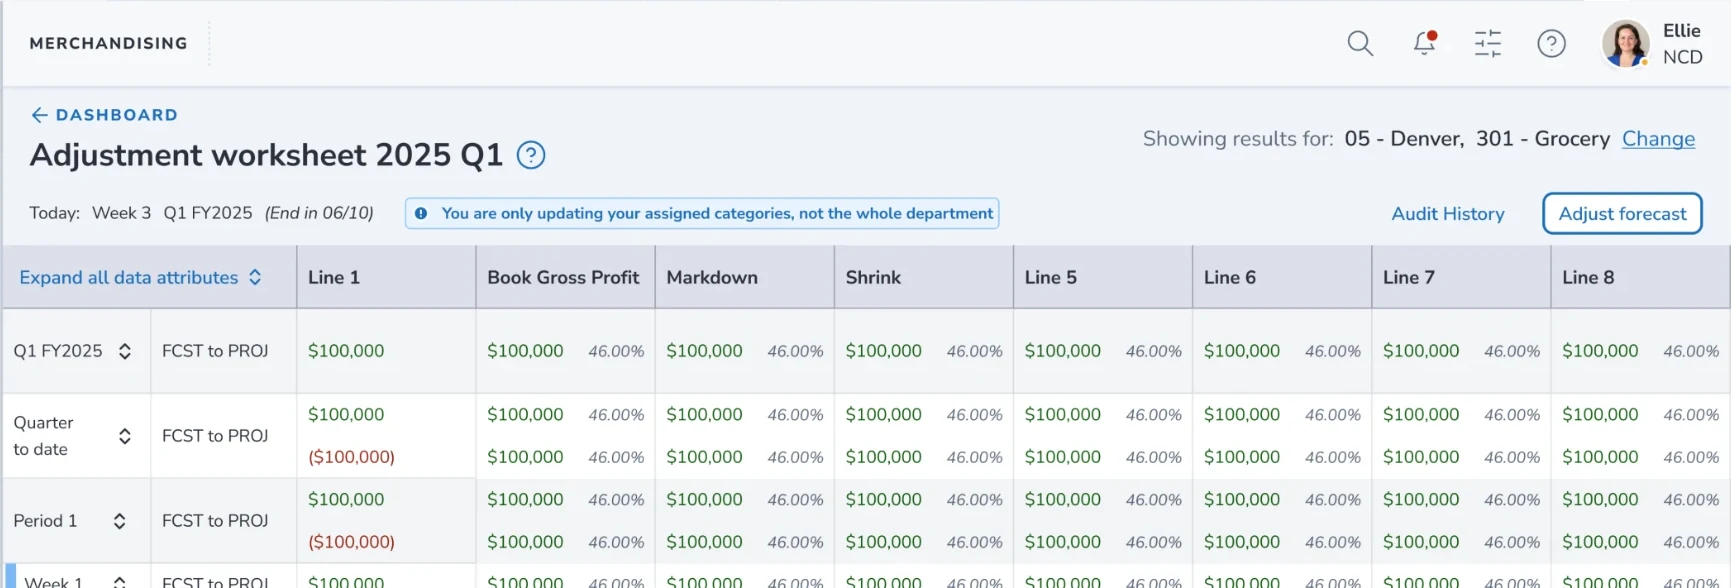
Task: Click Line 8 46.00% in Q1 FY2025 row
Action: point(1691,352)
